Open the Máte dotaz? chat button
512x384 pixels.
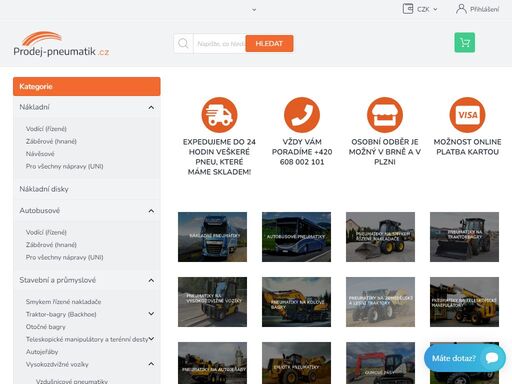pyautogui.click(x=465, y=358)
